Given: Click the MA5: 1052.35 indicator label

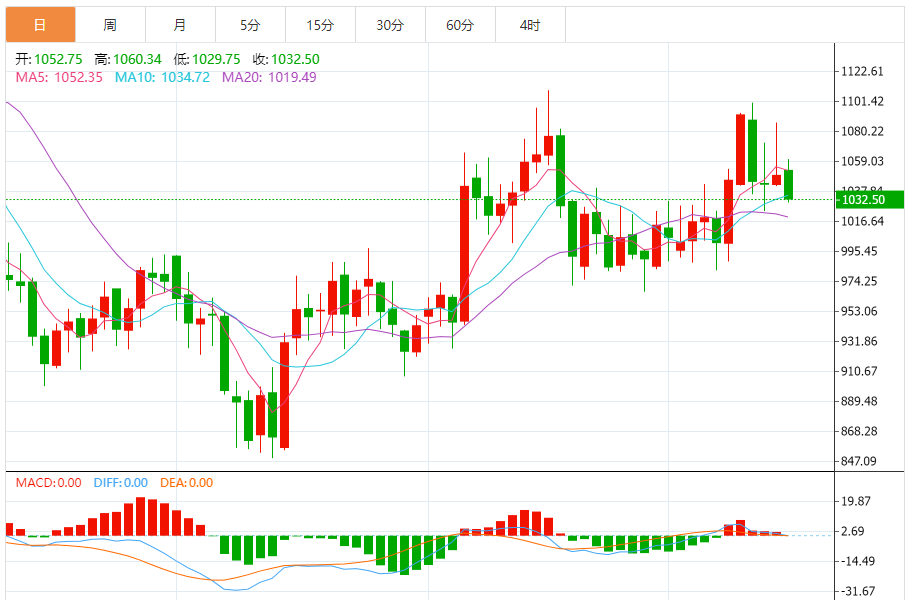Looking at the screenshot, I should [59, 77].
